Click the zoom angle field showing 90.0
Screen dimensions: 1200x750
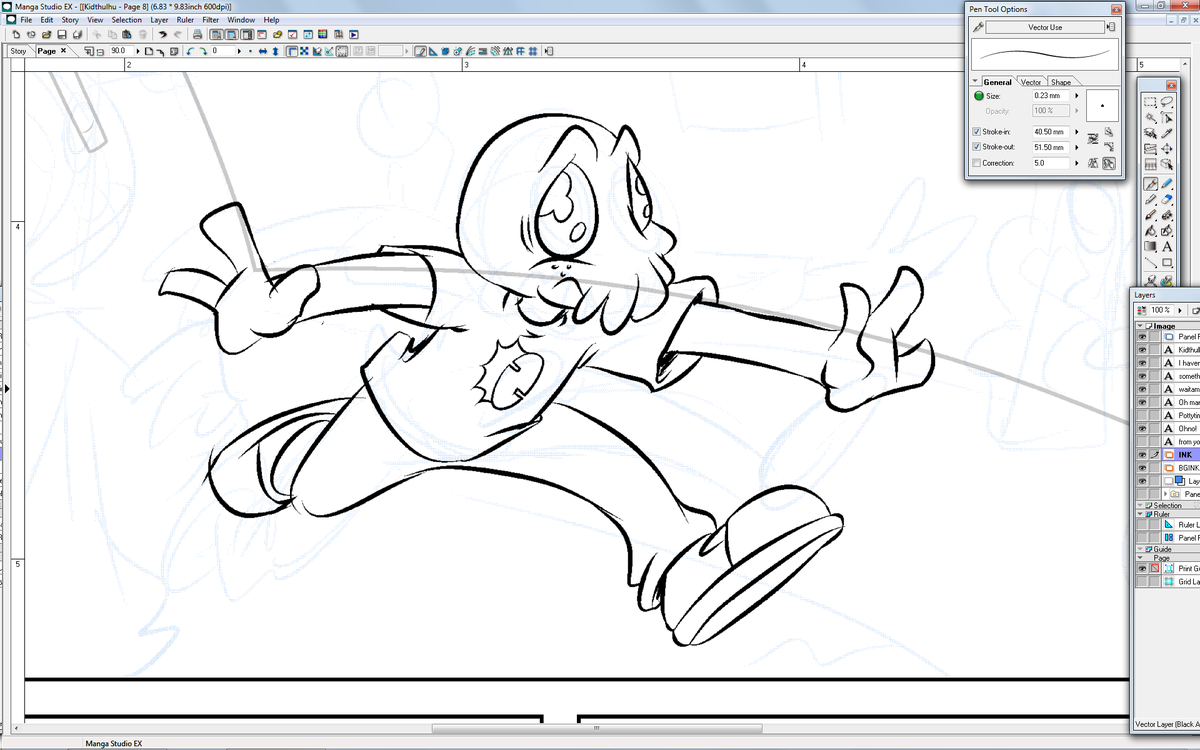pyautogui.click(x=122, y=51)
